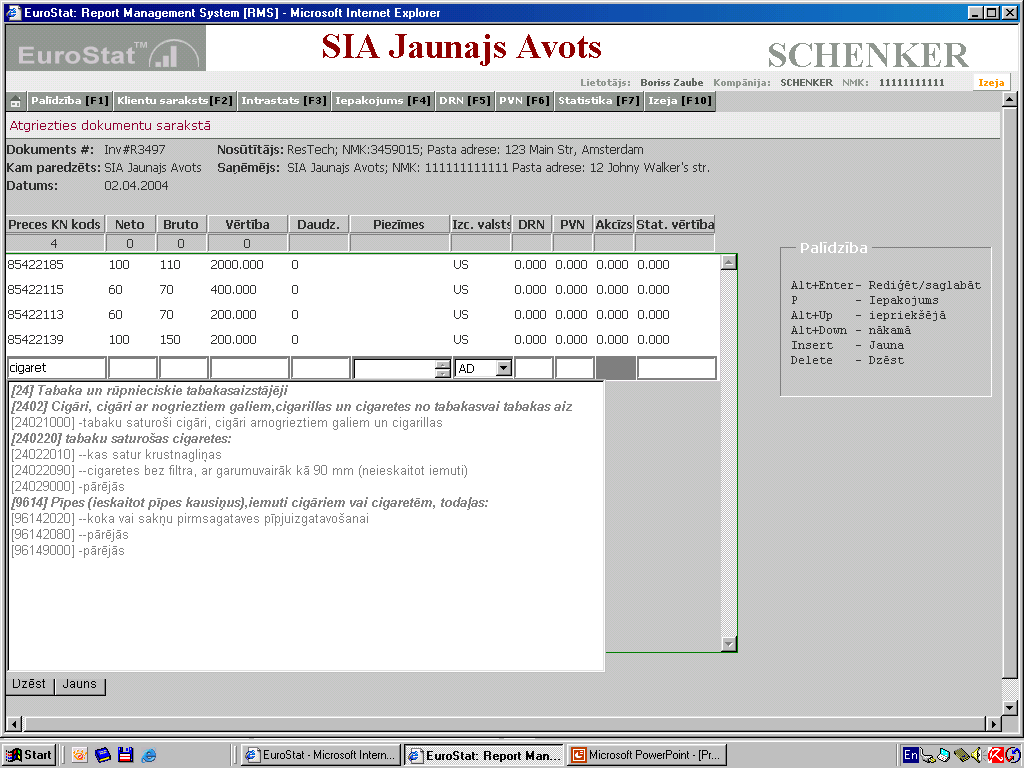Click the page vertical scrollbar up arrow

(x=1009, y=100)
